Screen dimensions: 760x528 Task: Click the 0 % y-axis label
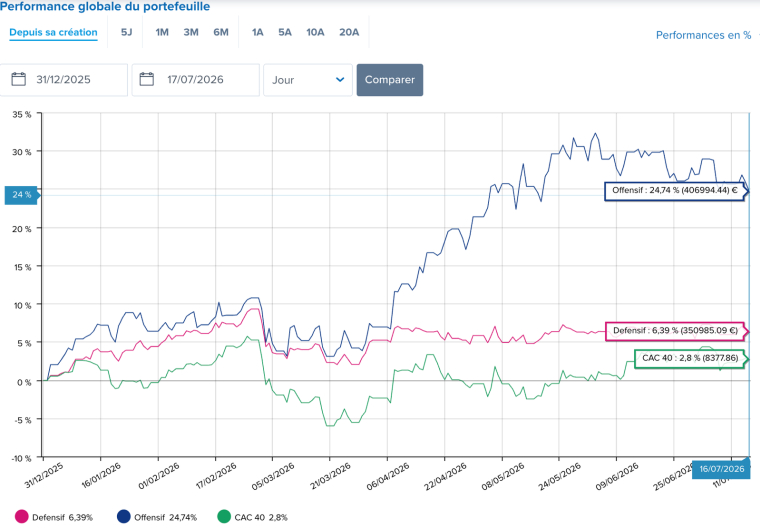point(24,382)
